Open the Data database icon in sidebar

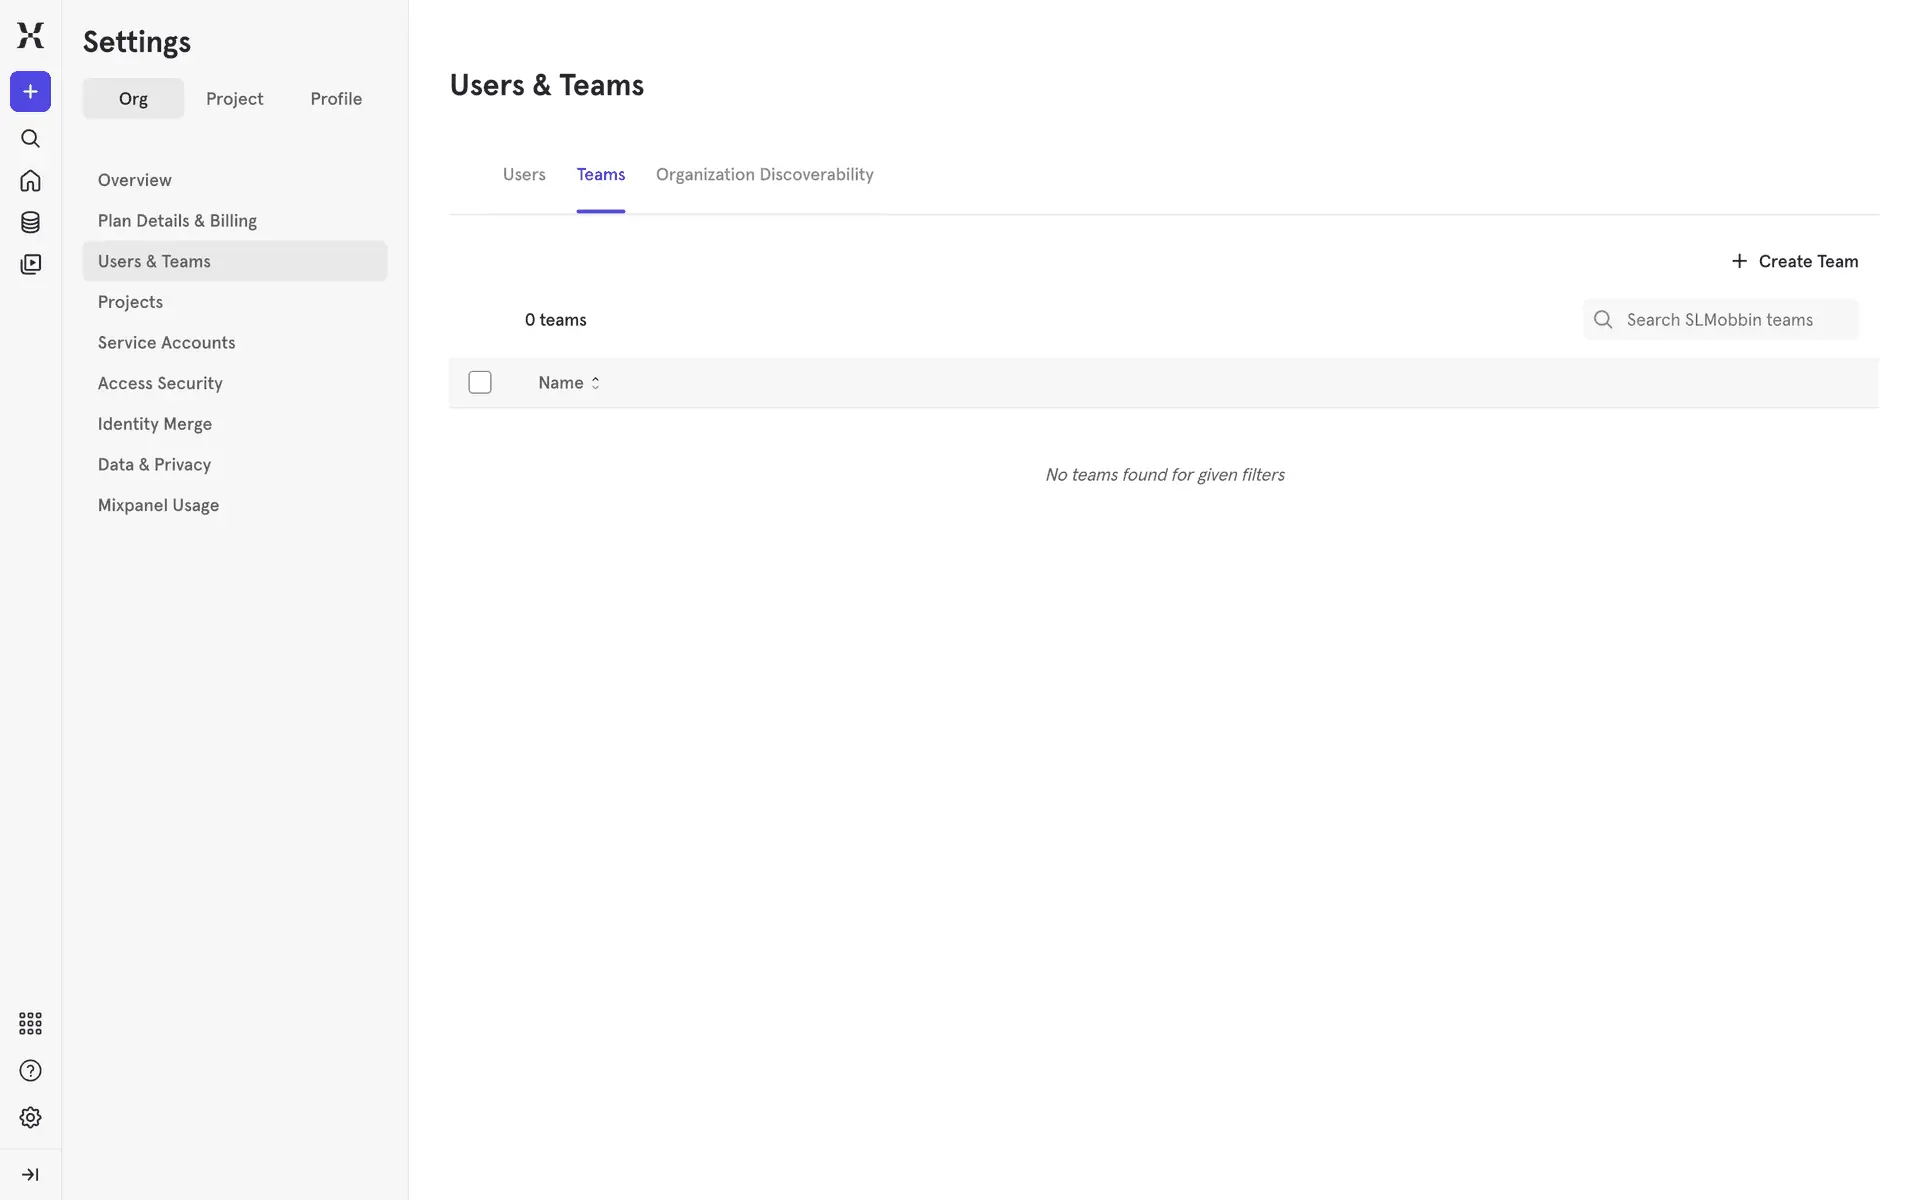coord(30,222)
